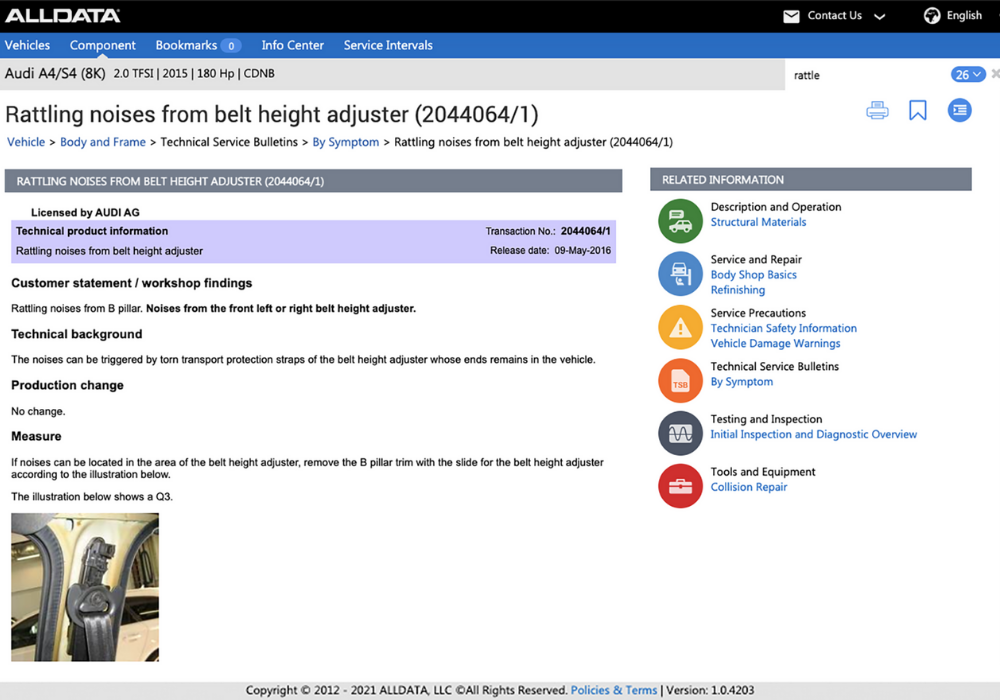Clear the search with the X icon
The height and width of the screenshot is (700, 1000).
pos(995,74)
